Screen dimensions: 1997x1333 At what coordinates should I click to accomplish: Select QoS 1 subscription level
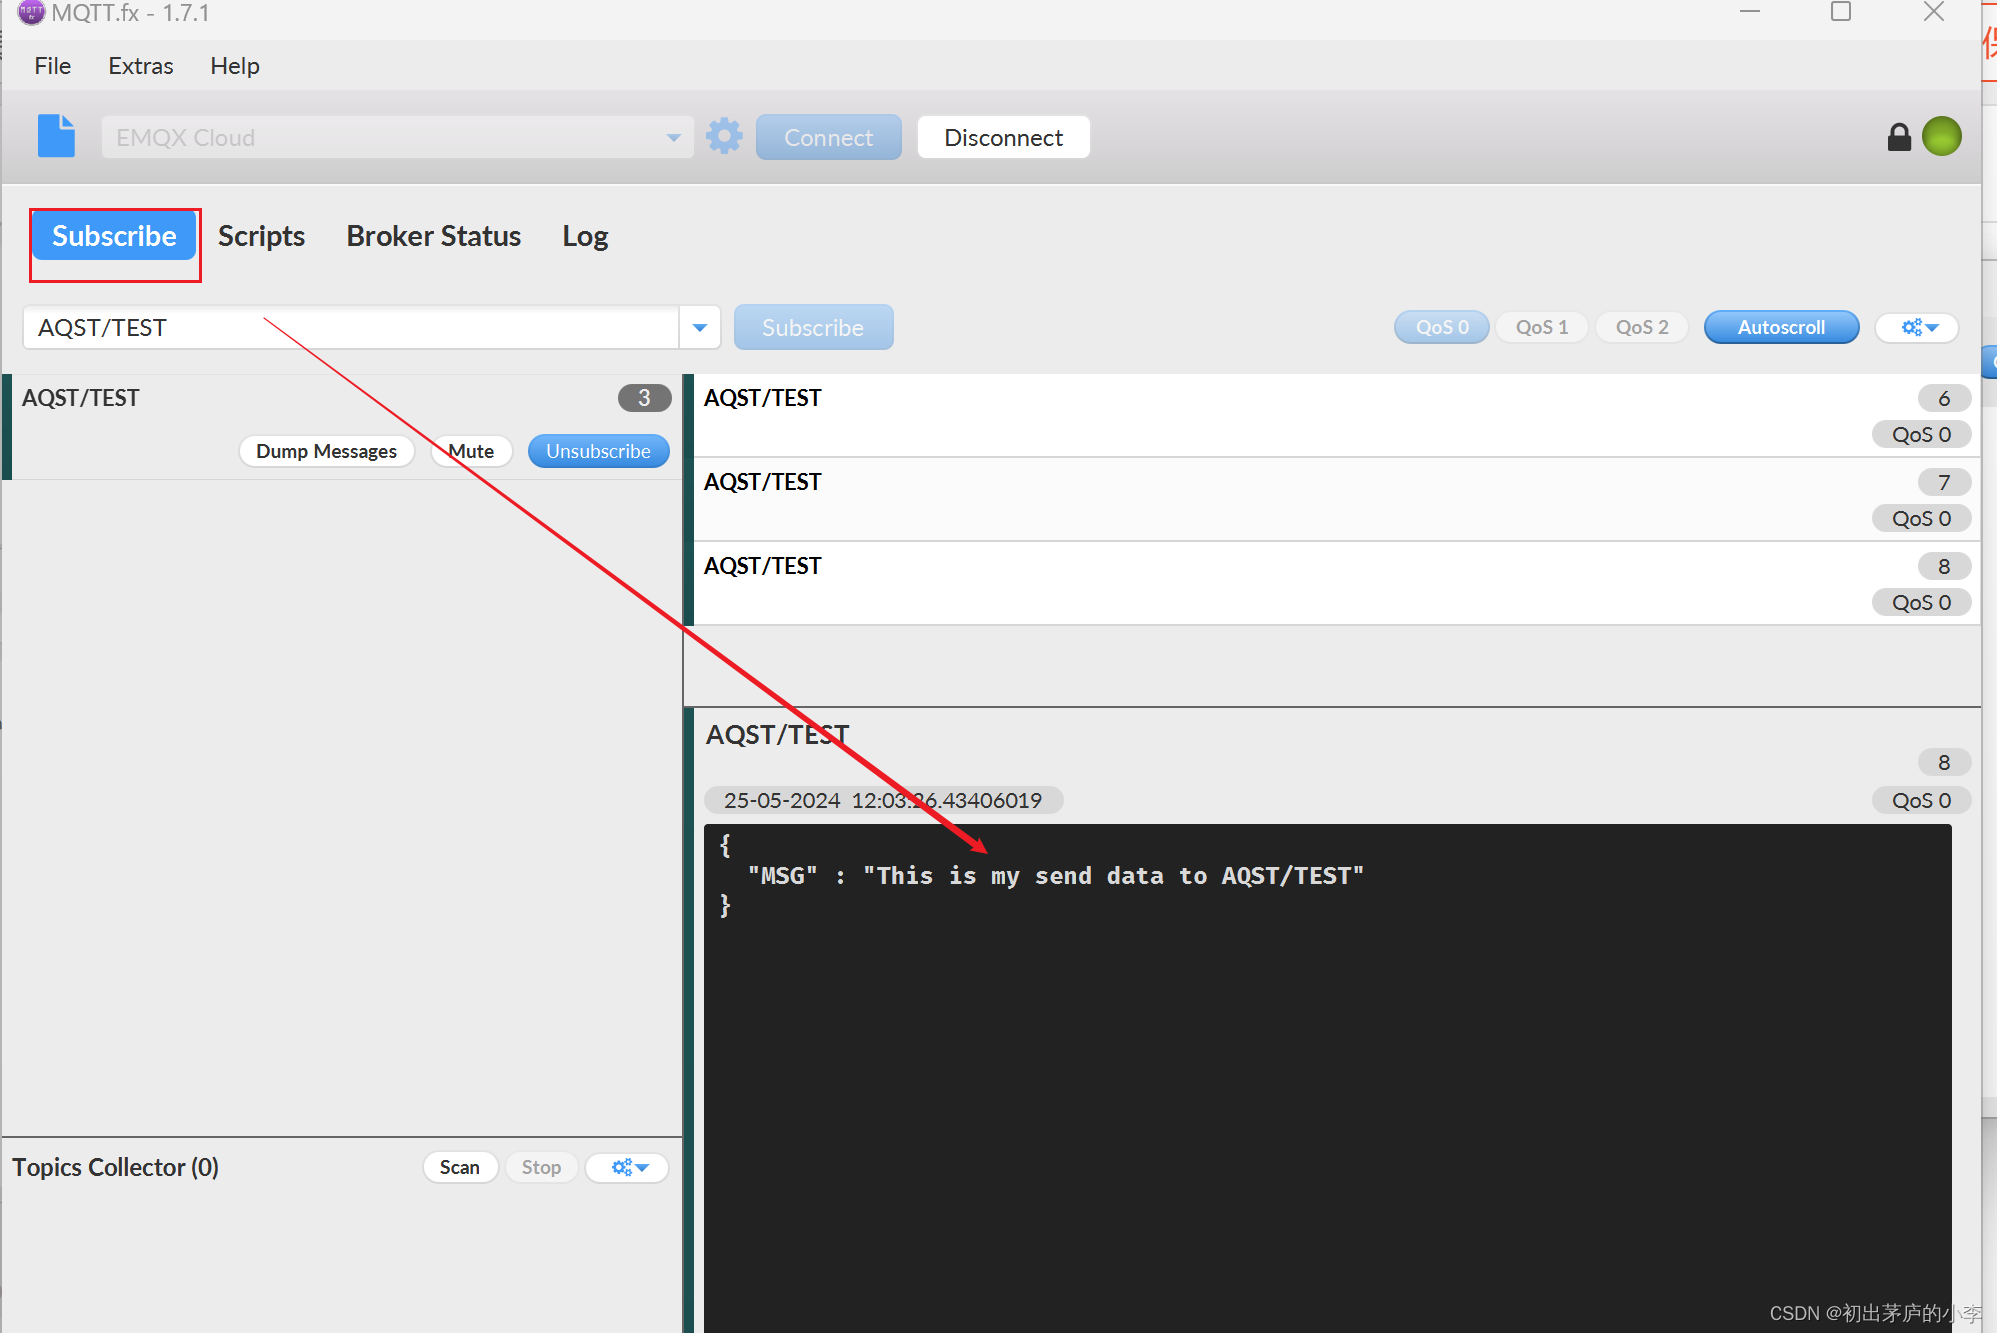1541,327
